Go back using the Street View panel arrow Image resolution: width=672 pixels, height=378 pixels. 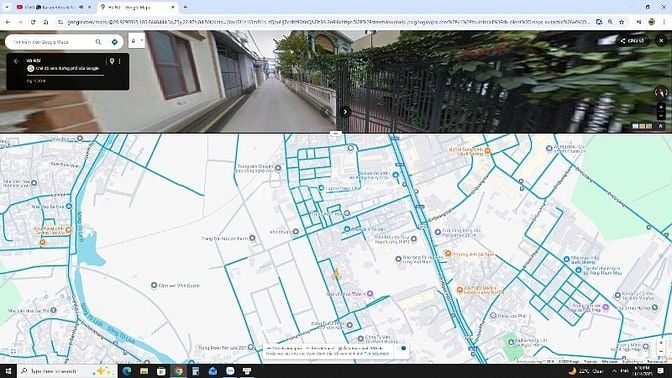coord(16,61)
